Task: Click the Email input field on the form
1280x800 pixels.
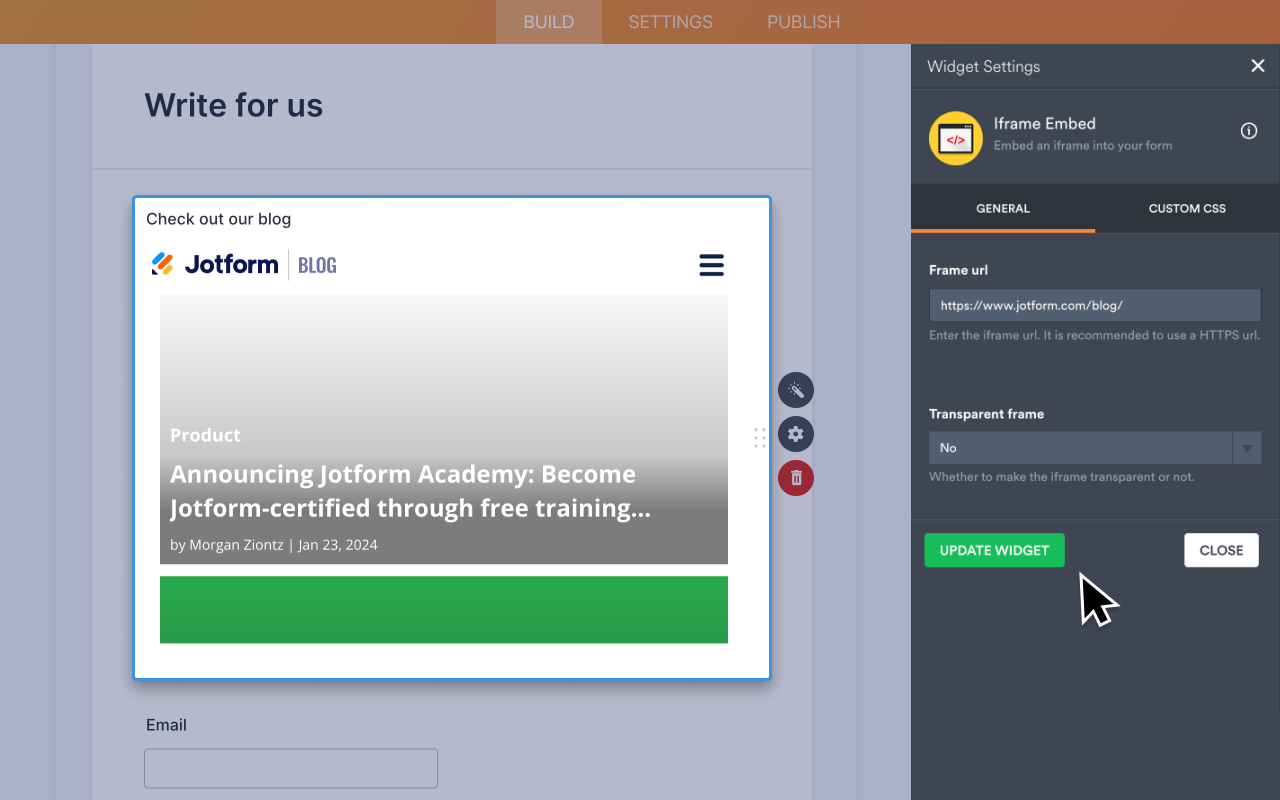Action: [290, 768]
